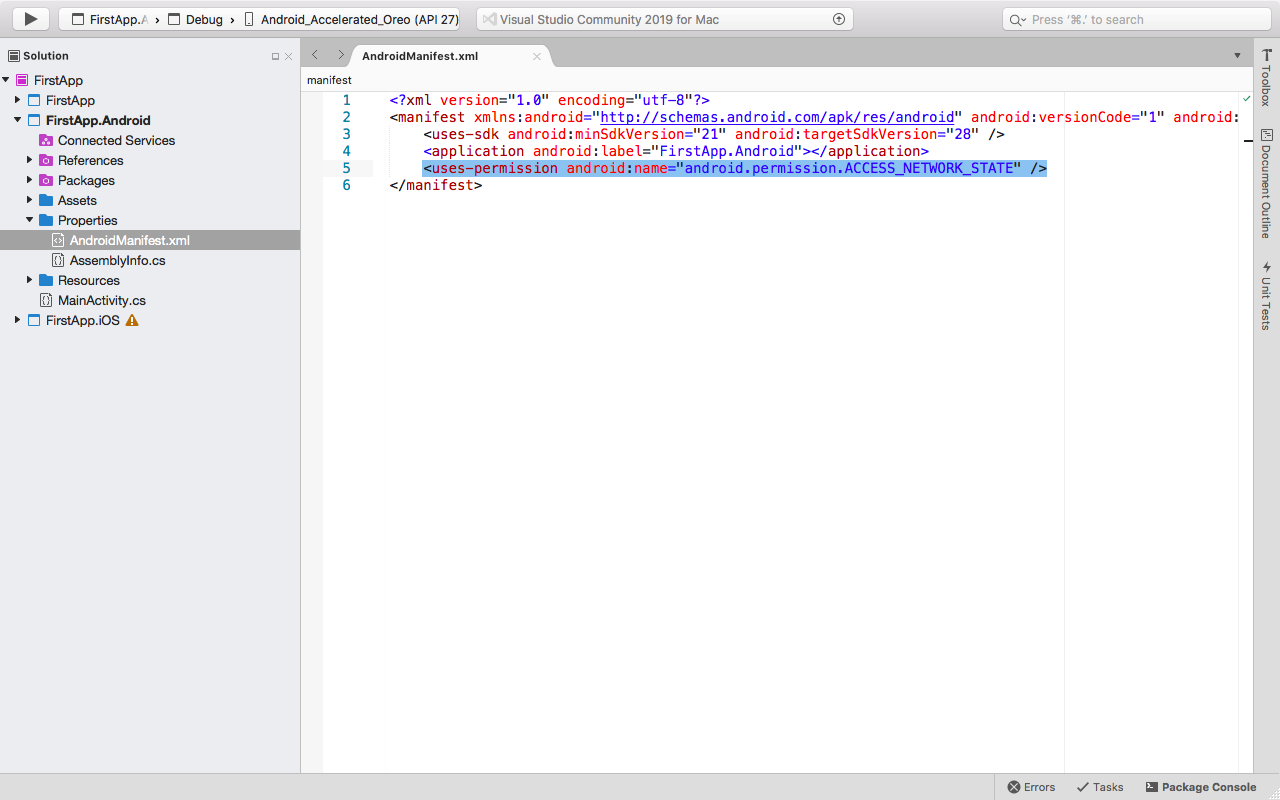
Task: Select the FirstApp solution icon
Action: point(22,80)
